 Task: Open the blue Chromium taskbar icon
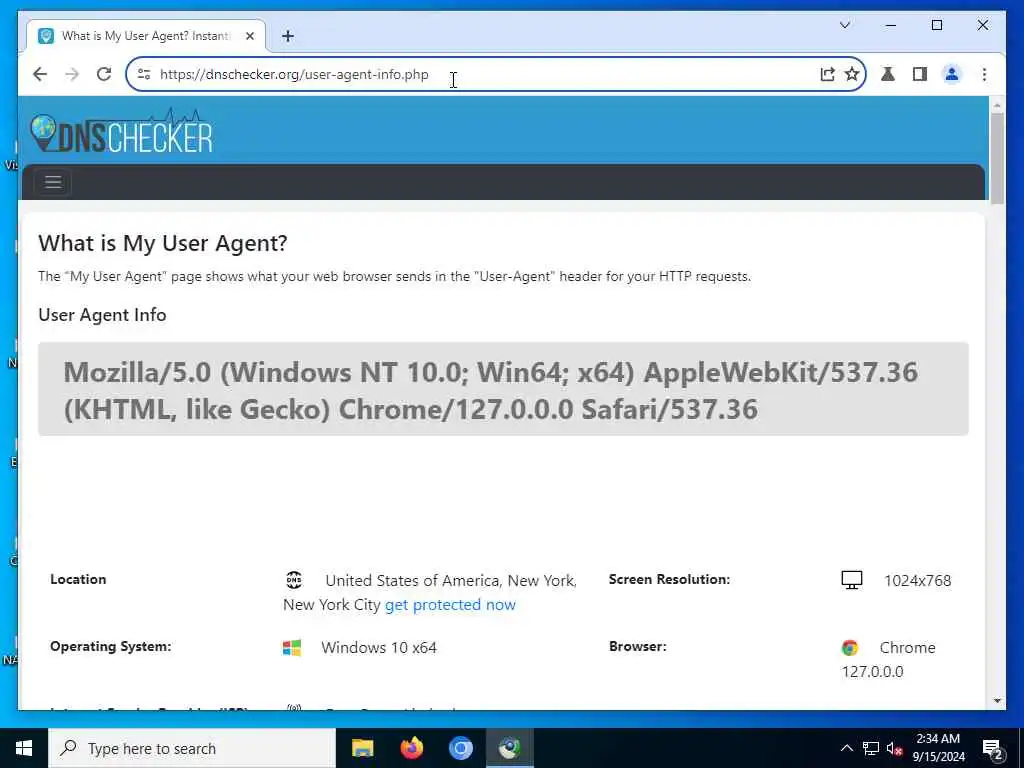[460, 748]
